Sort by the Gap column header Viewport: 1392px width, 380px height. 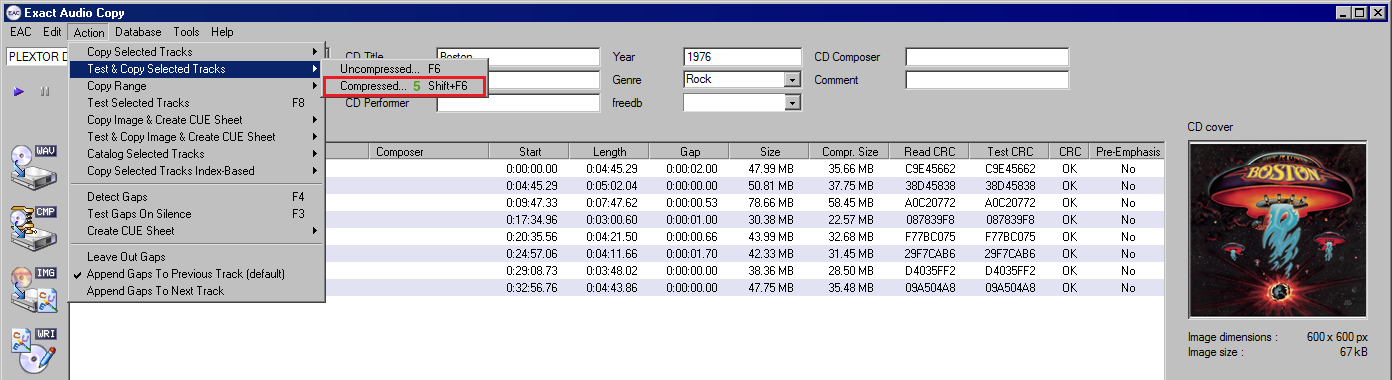(690, 152)
